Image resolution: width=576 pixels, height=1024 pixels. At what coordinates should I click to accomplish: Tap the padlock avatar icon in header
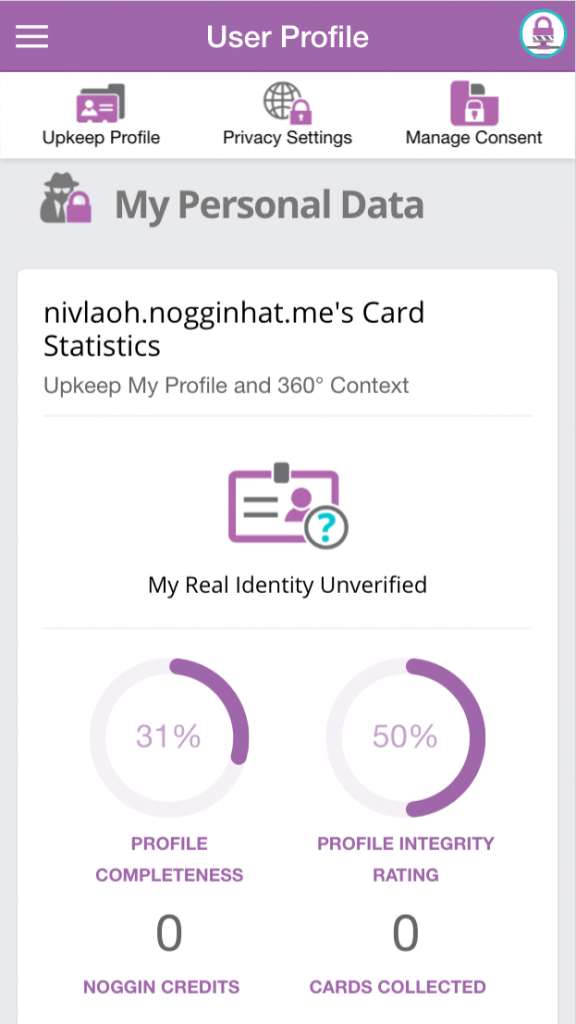(x=543, y=34)
